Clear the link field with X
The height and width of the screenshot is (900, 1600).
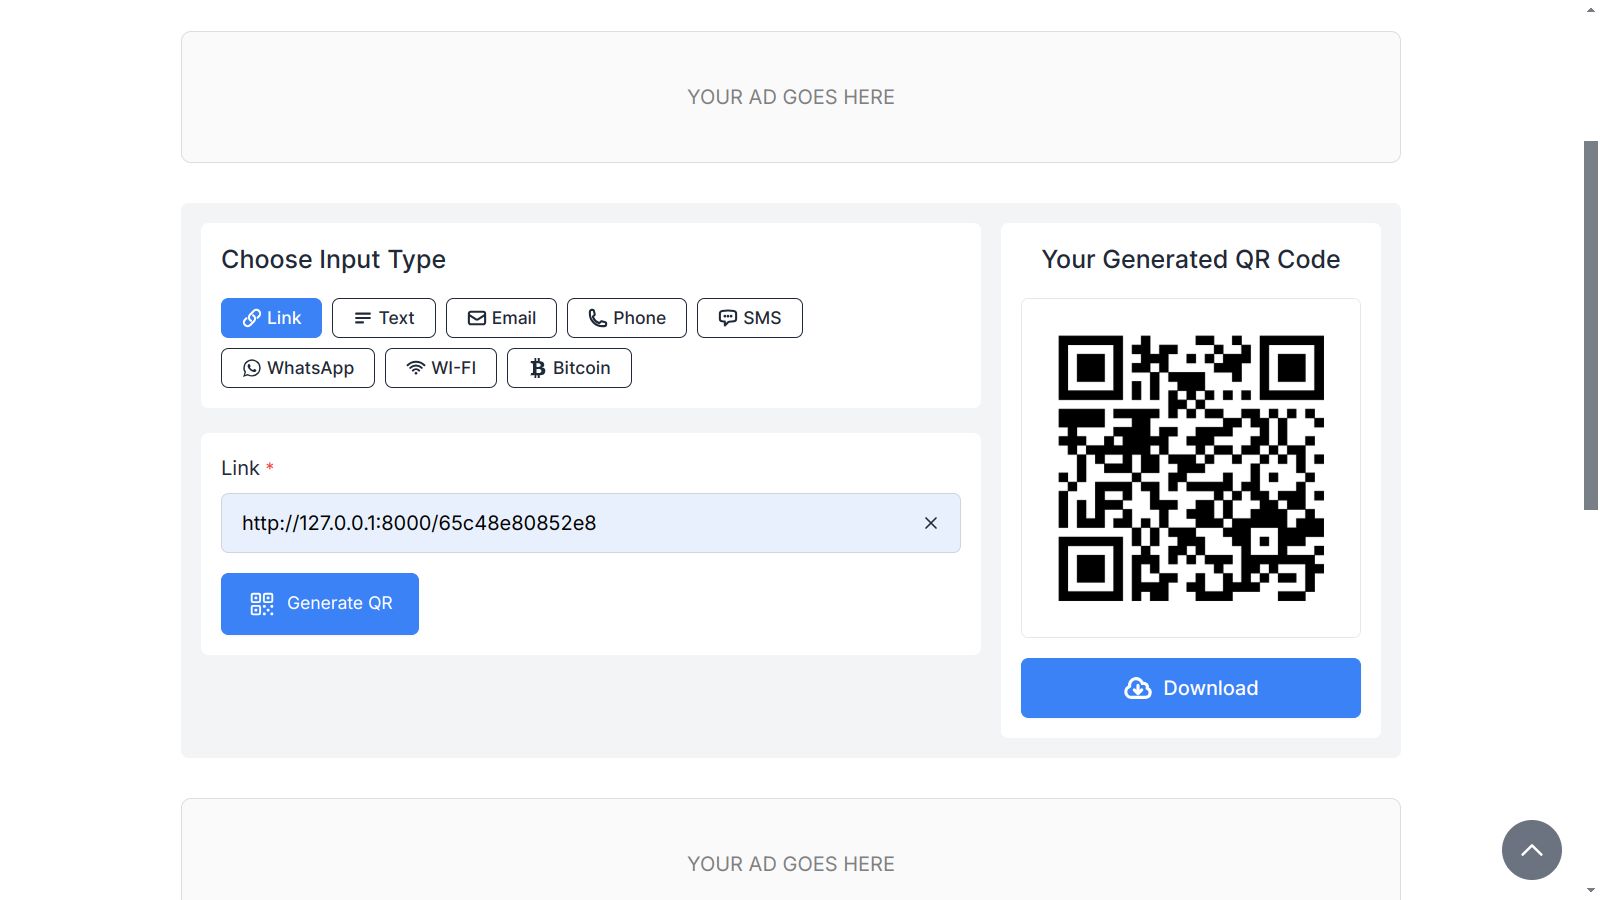click(x=931, y=523)
